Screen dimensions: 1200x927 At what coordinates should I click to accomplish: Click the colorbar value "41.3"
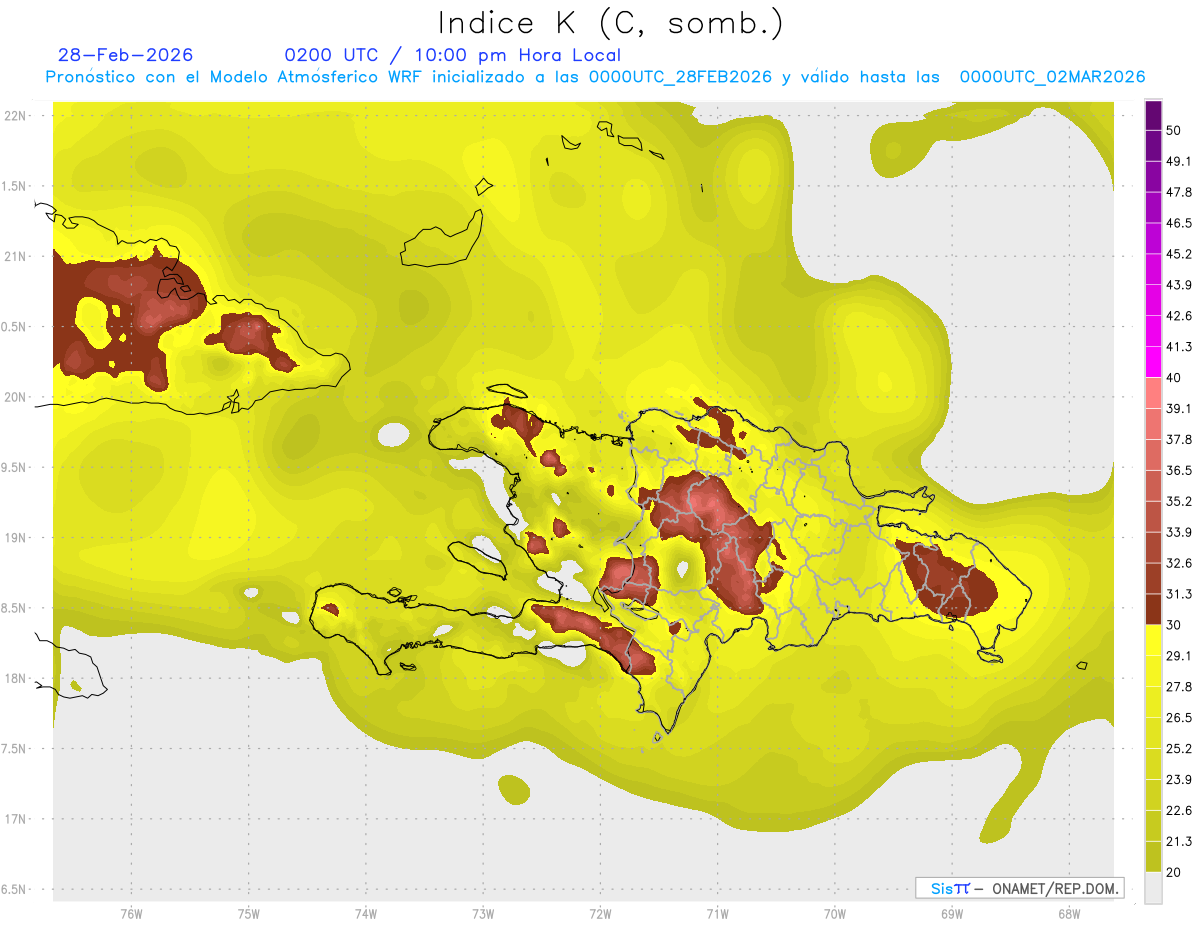pos(1179,347)
